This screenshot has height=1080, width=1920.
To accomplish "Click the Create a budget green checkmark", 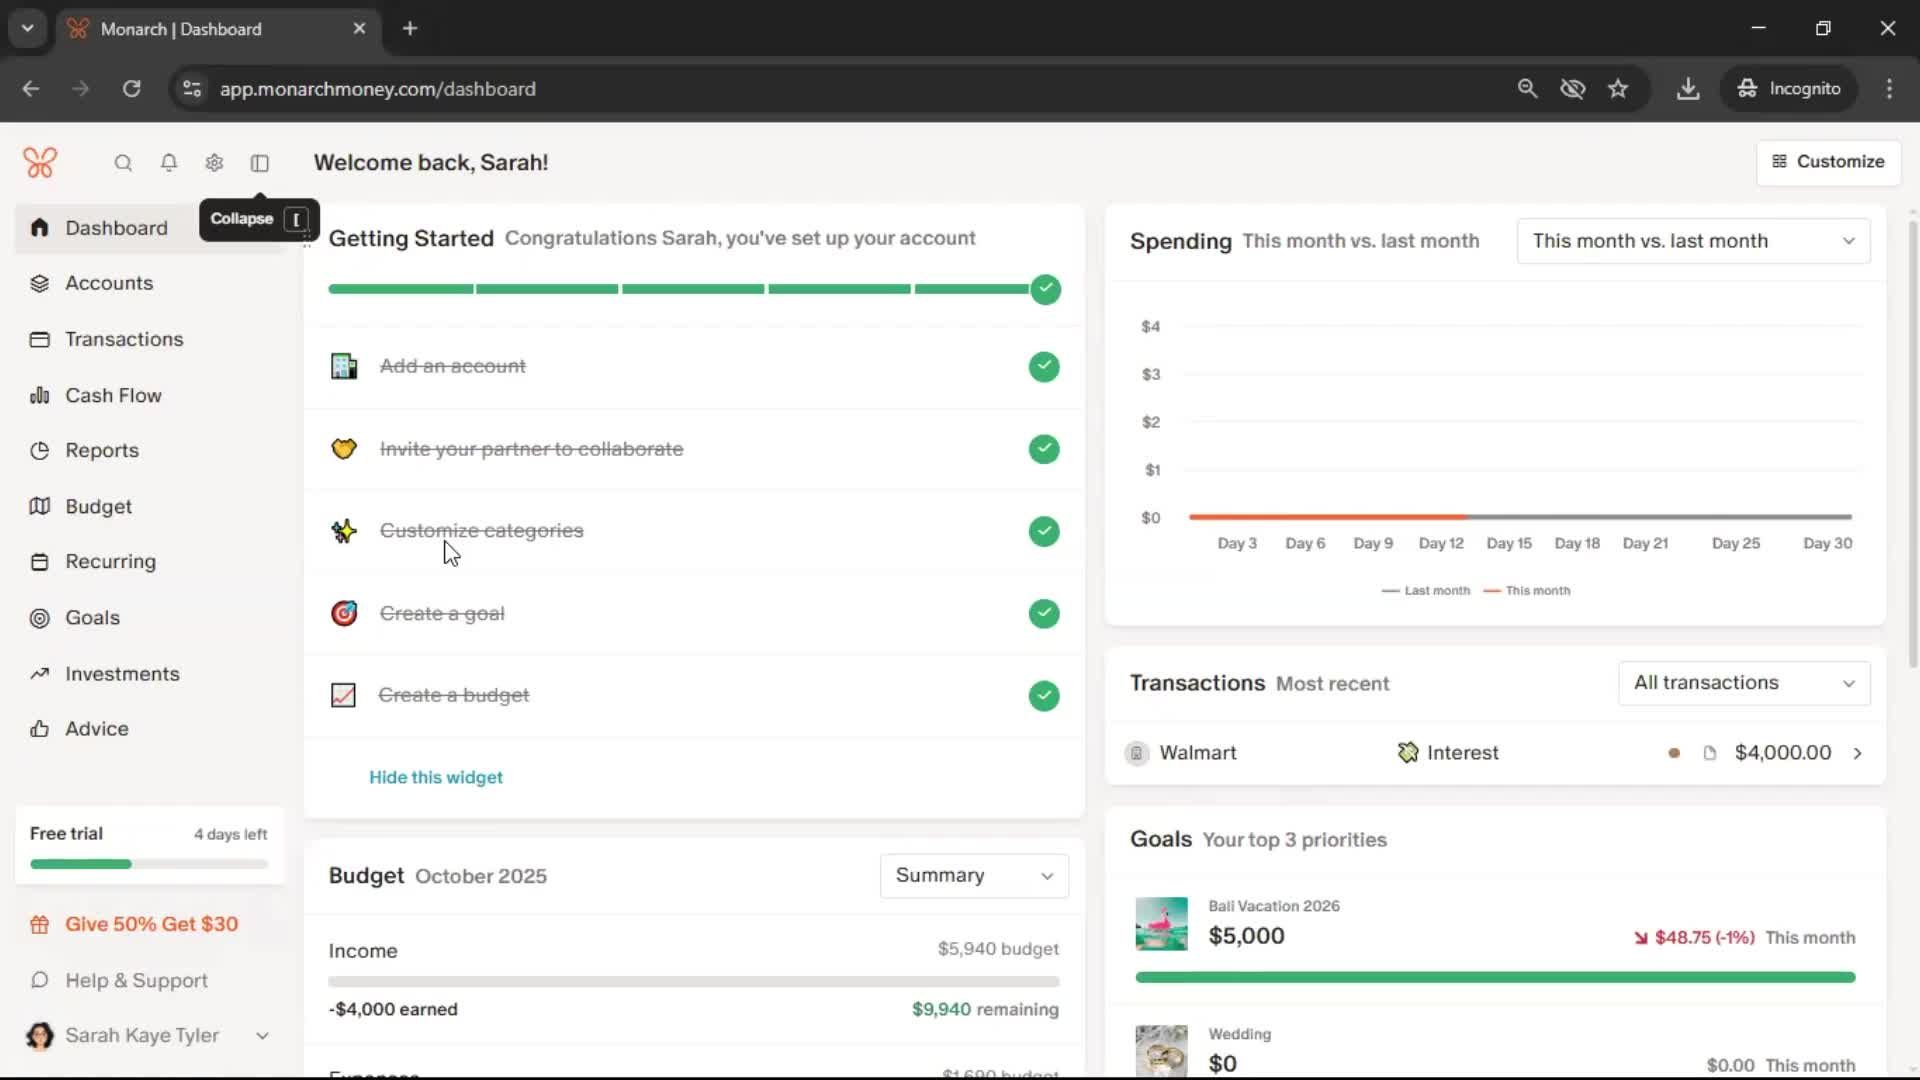I will tap(1044, 696).
